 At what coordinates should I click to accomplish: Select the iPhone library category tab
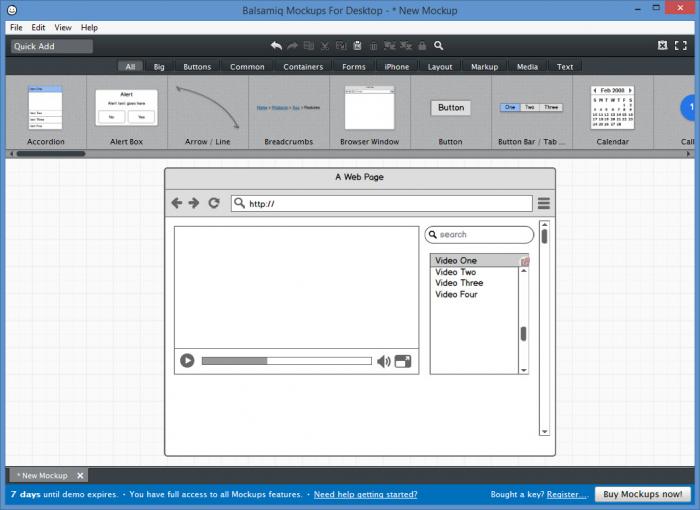coord(397,67)
